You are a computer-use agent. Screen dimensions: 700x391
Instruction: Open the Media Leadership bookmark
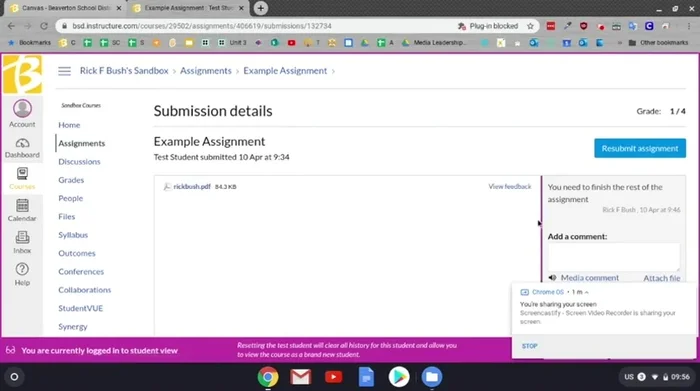(x=435, y=43)
